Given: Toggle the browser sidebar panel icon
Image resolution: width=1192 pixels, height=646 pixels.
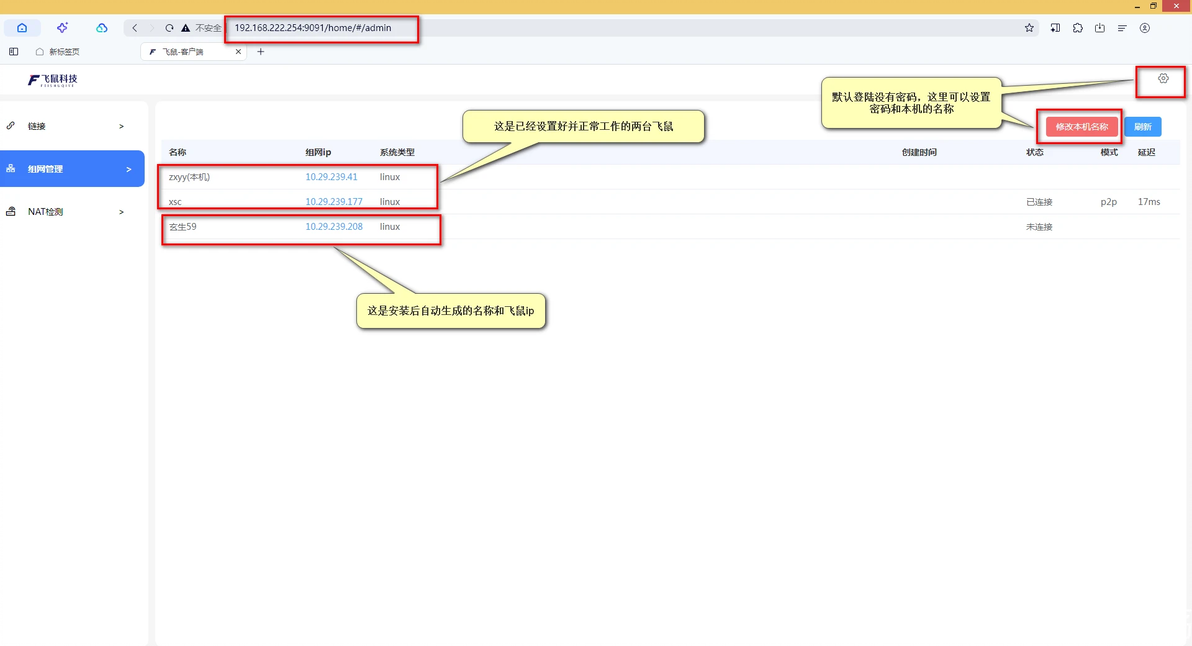Looking at the screenshot, I should click(x=14, y=52).
